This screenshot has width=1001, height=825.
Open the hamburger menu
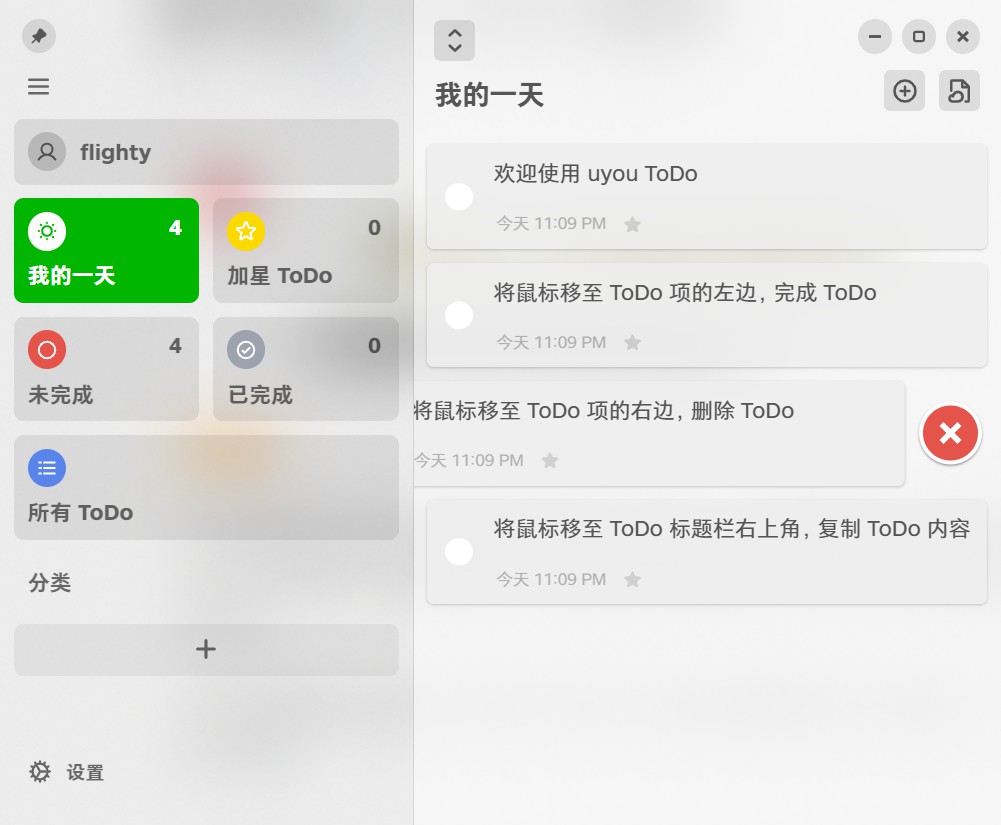pos(38,86)
